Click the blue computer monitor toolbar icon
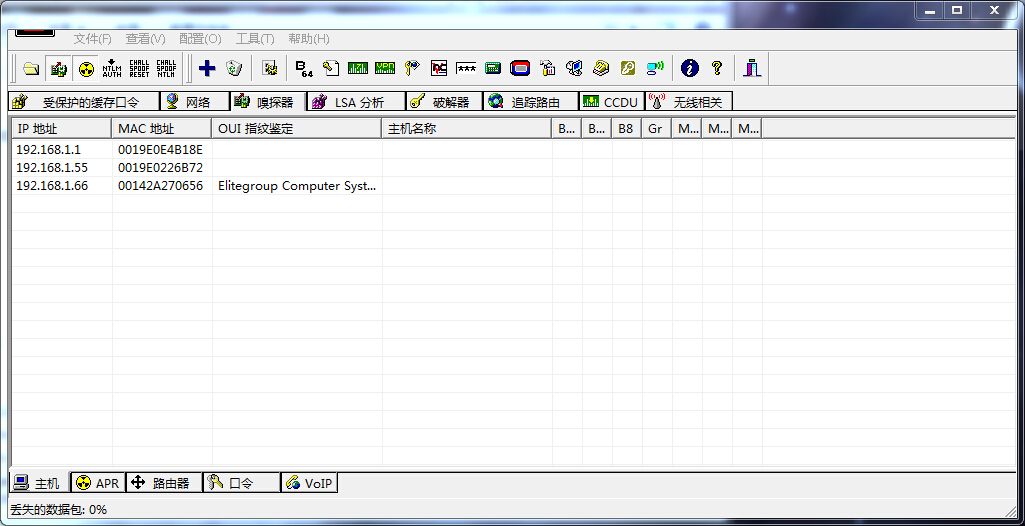The height and width of the screenshot is (526, 1025). pos(574,68)
